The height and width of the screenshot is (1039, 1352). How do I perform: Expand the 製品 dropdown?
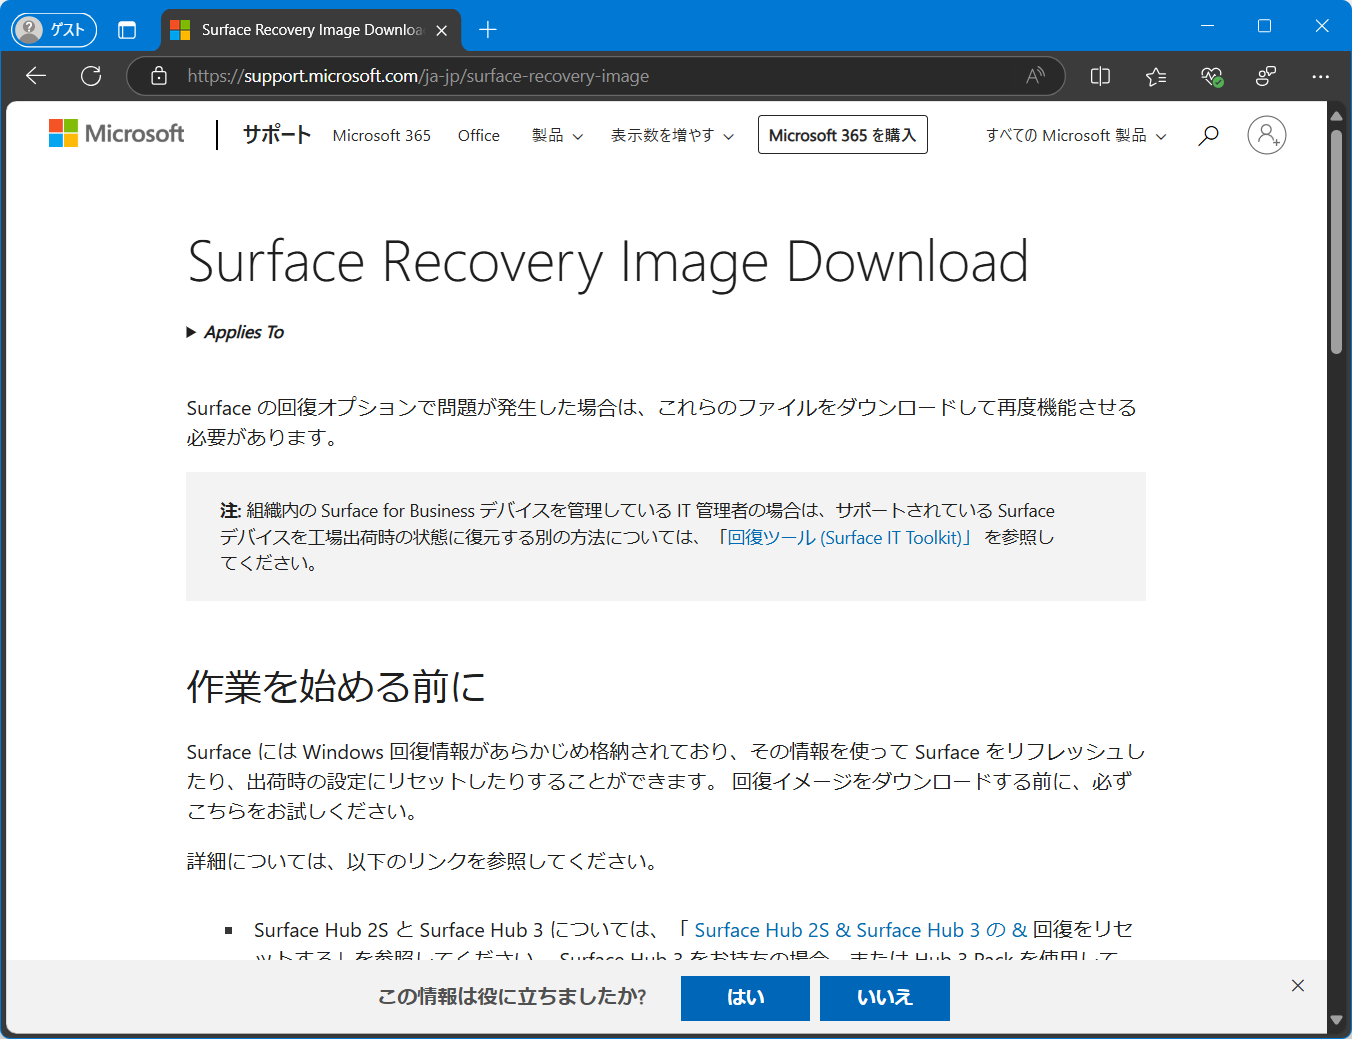(557, 135)
